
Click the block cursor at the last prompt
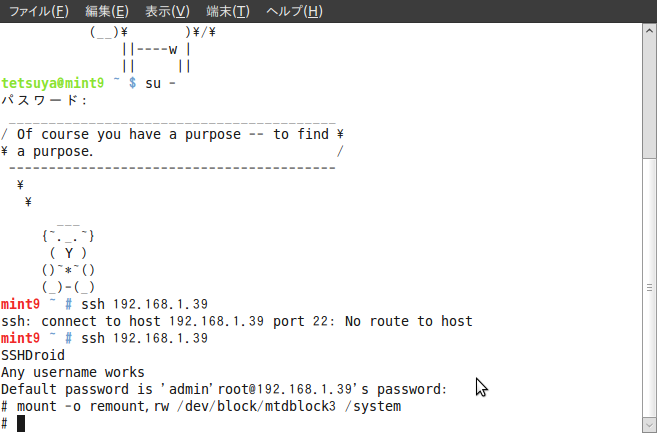(21, 423)
